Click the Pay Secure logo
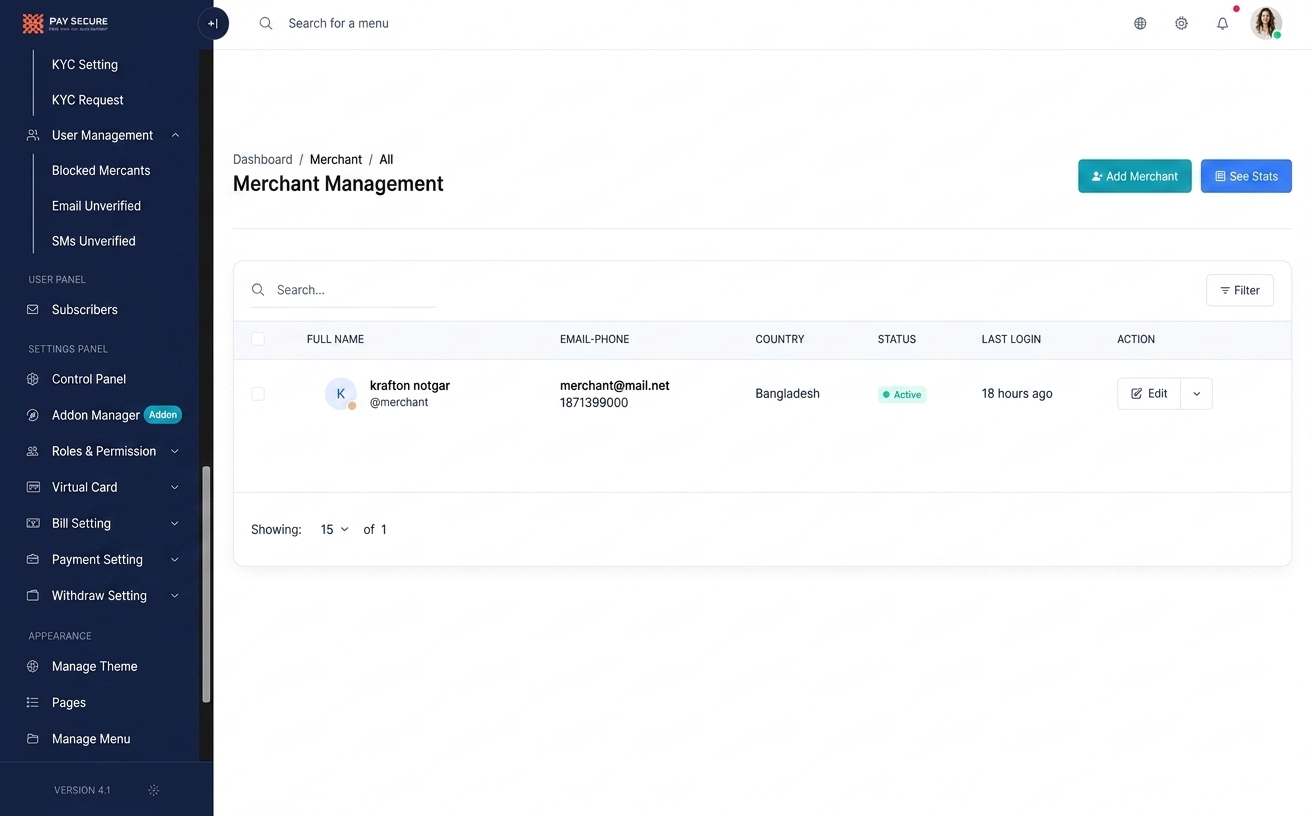The width and height of the screenshot is (1312, 816). click(x=65, y=23)
